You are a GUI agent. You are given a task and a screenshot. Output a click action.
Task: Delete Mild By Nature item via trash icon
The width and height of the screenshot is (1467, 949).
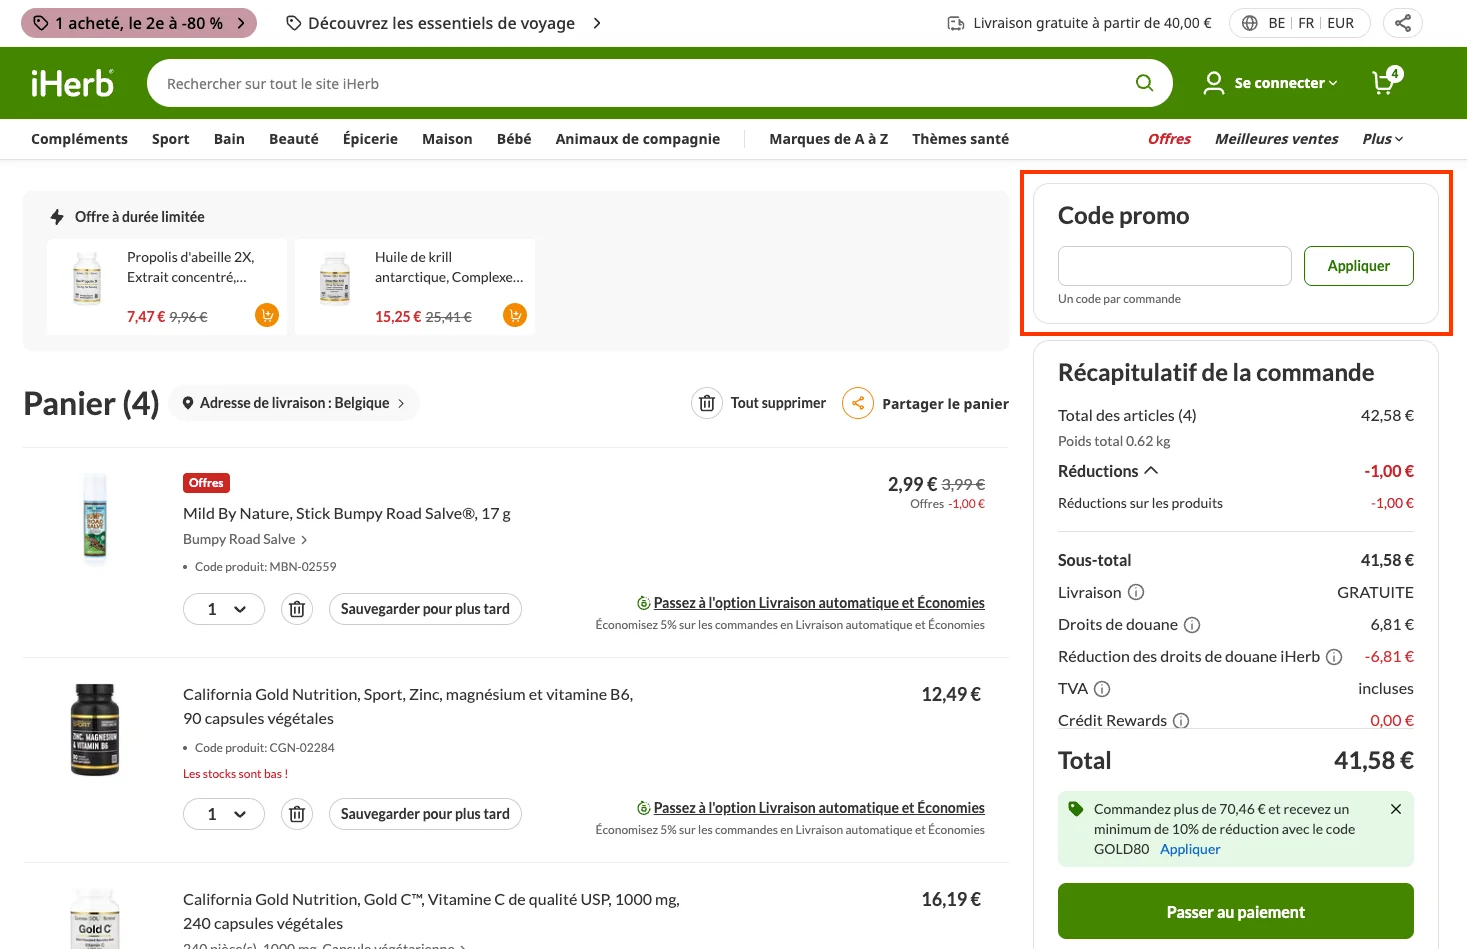tap(297, 609)
